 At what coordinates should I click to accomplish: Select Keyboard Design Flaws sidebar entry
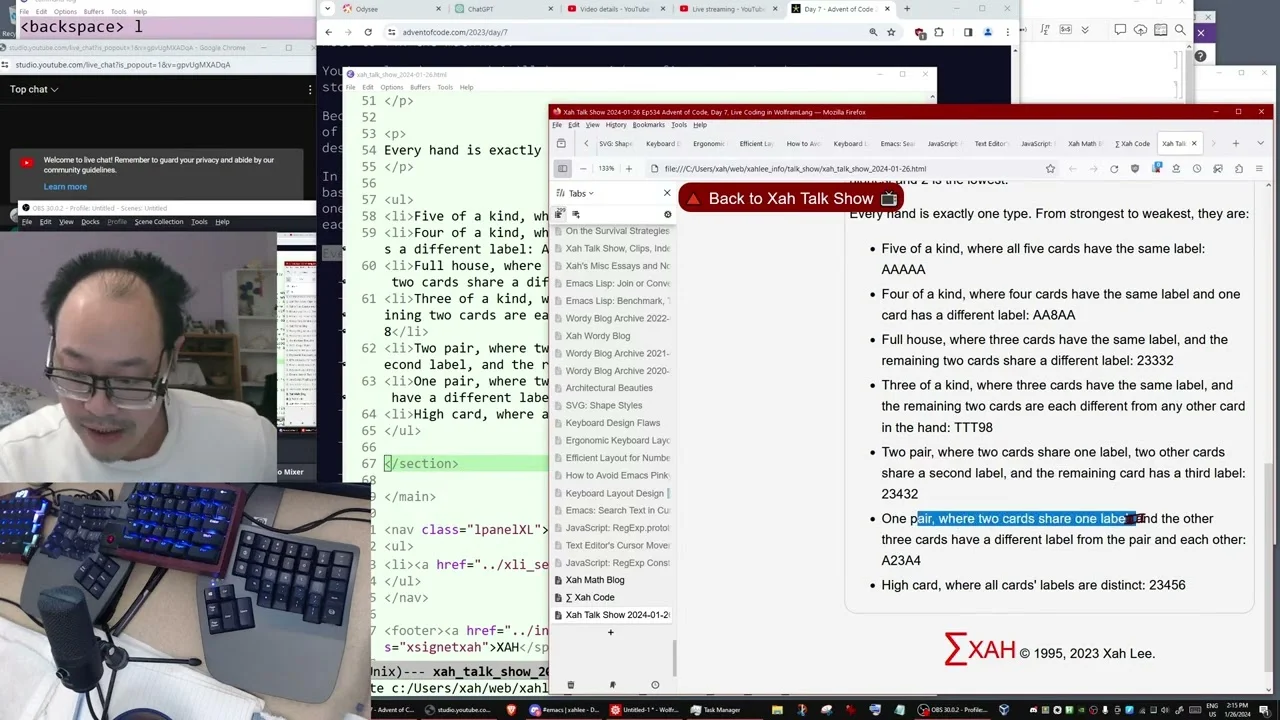tap(612, 423)
